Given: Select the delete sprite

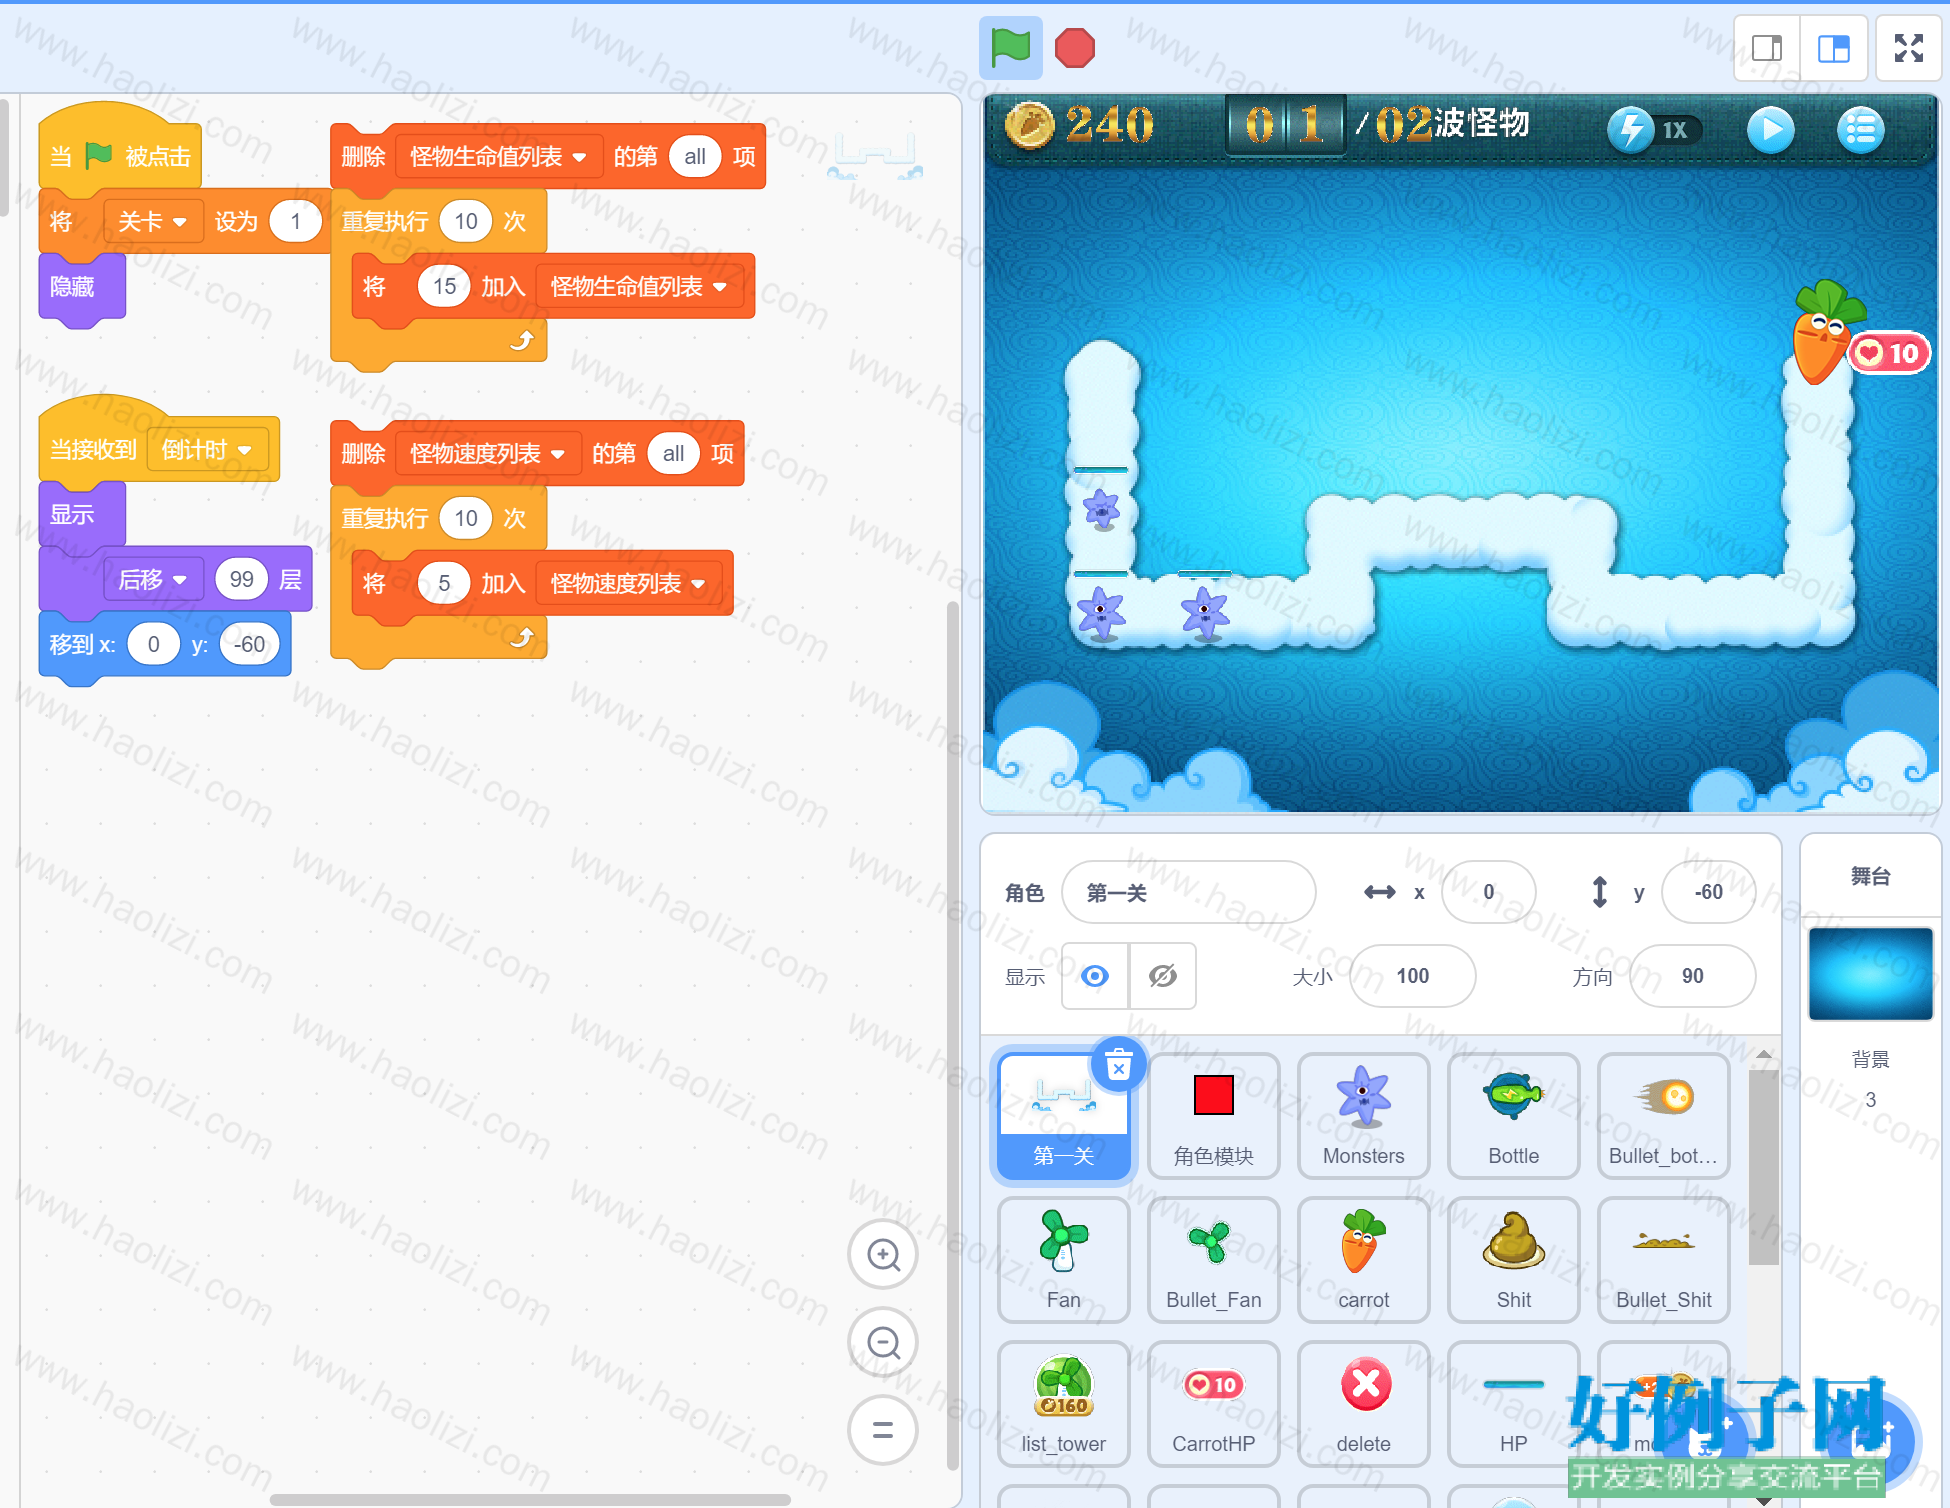Looking at the screenshot, I should [x=1364, y=1403].
